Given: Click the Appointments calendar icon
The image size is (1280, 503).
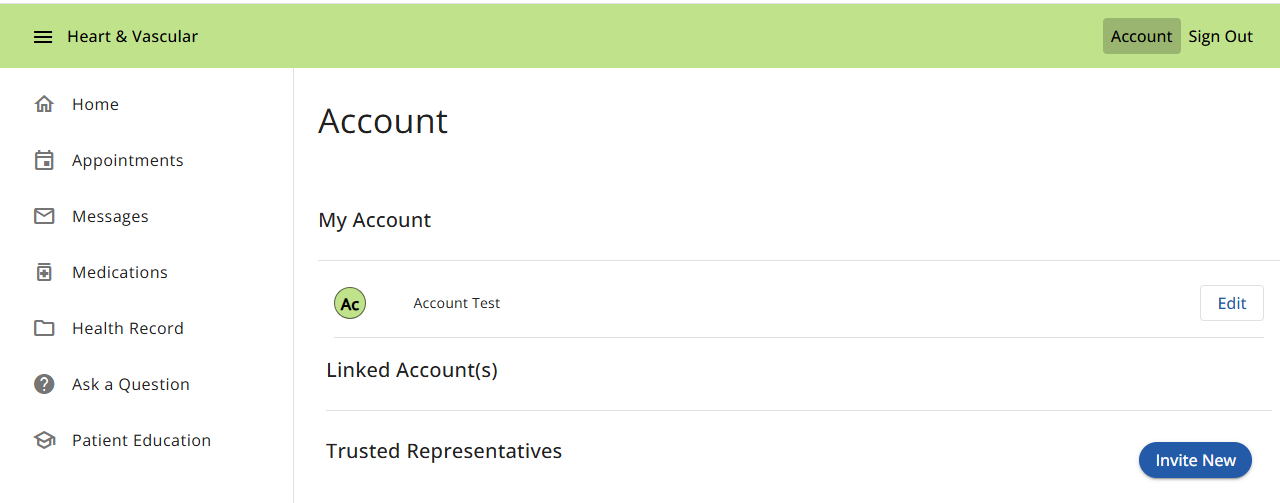Looking at the screenshot, I should tap(44, 160).
